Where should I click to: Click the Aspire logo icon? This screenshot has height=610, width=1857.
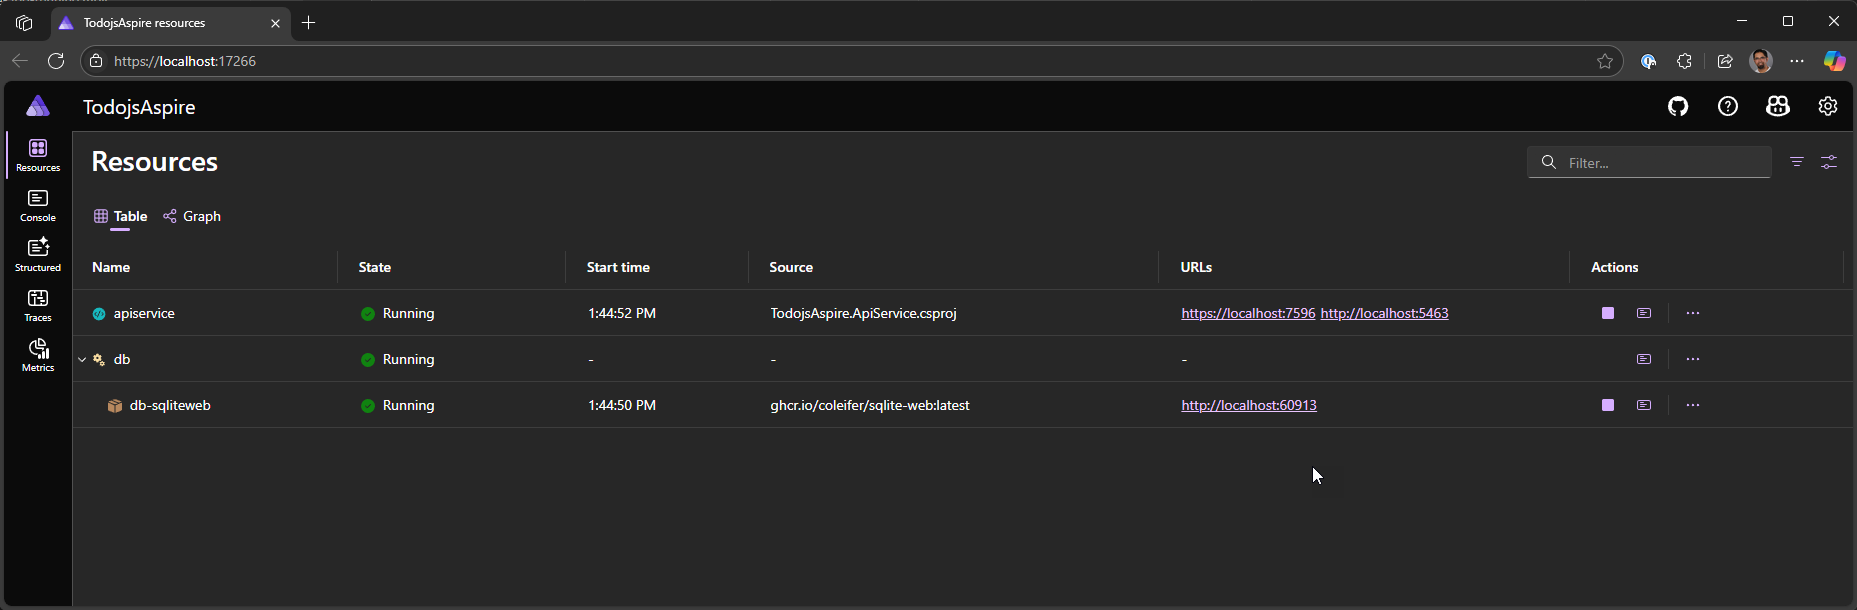[38, 106]
